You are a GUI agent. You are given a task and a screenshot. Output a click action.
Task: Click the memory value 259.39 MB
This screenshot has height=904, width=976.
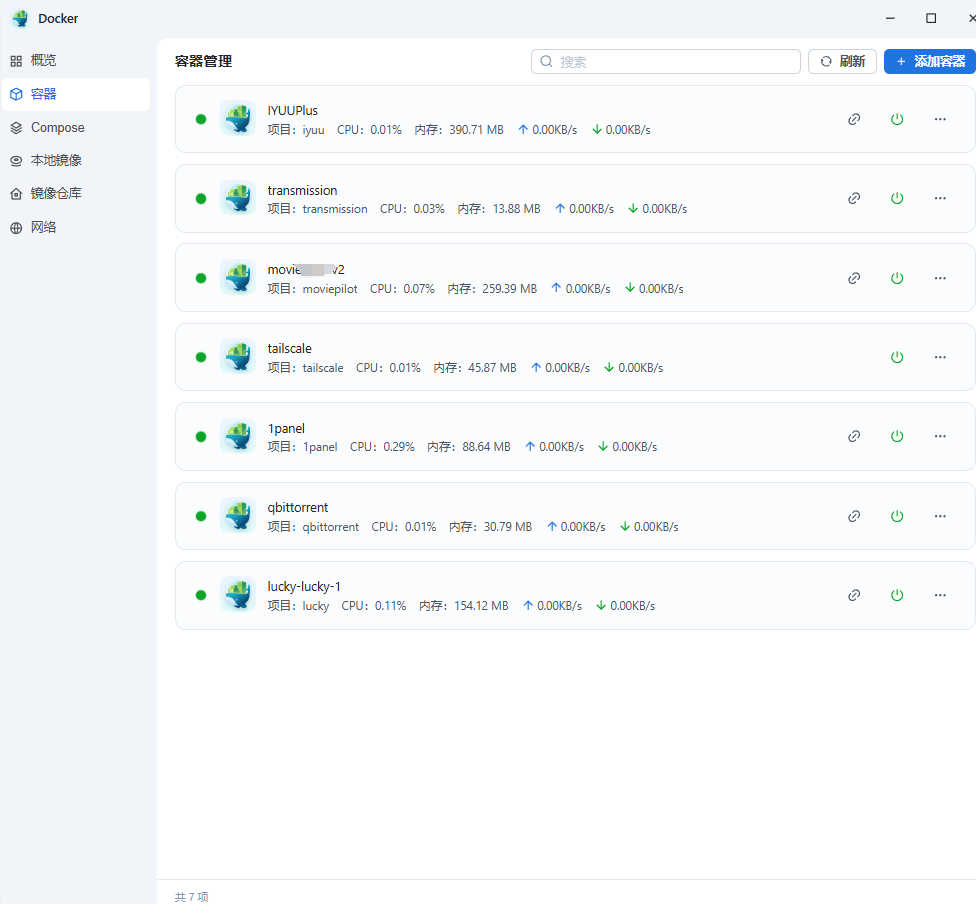509,288
